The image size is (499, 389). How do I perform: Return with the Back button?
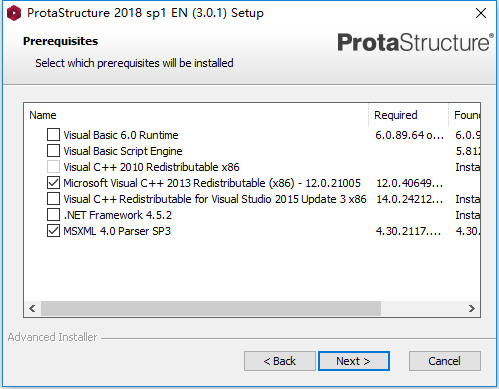coord(280,361)
